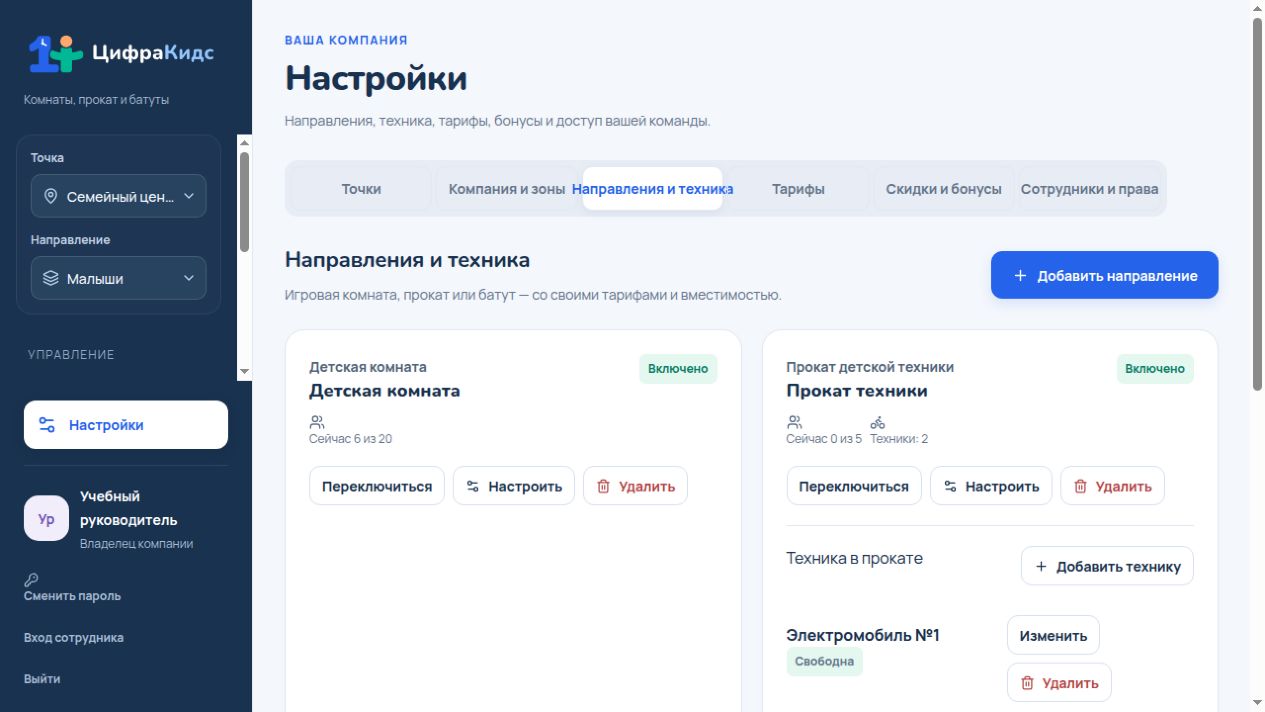
Task: Open the Скидки и бонусы tab
Action: coord(944,189)
